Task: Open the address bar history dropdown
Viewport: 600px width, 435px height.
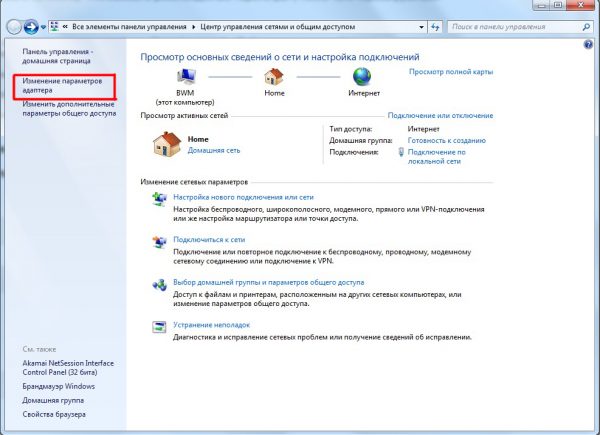Action: [x=421, y=27]
